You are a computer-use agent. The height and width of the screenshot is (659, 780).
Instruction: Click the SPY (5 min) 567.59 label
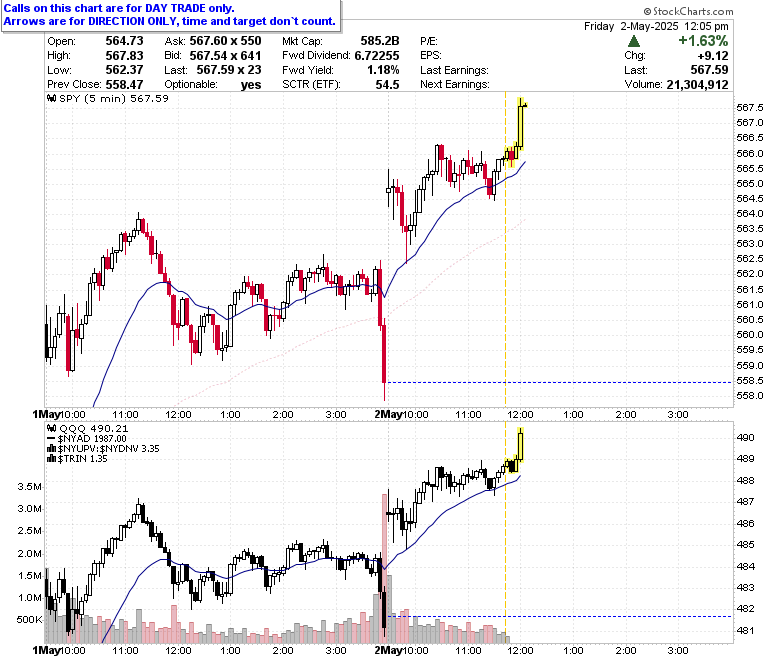click(114, 98)
